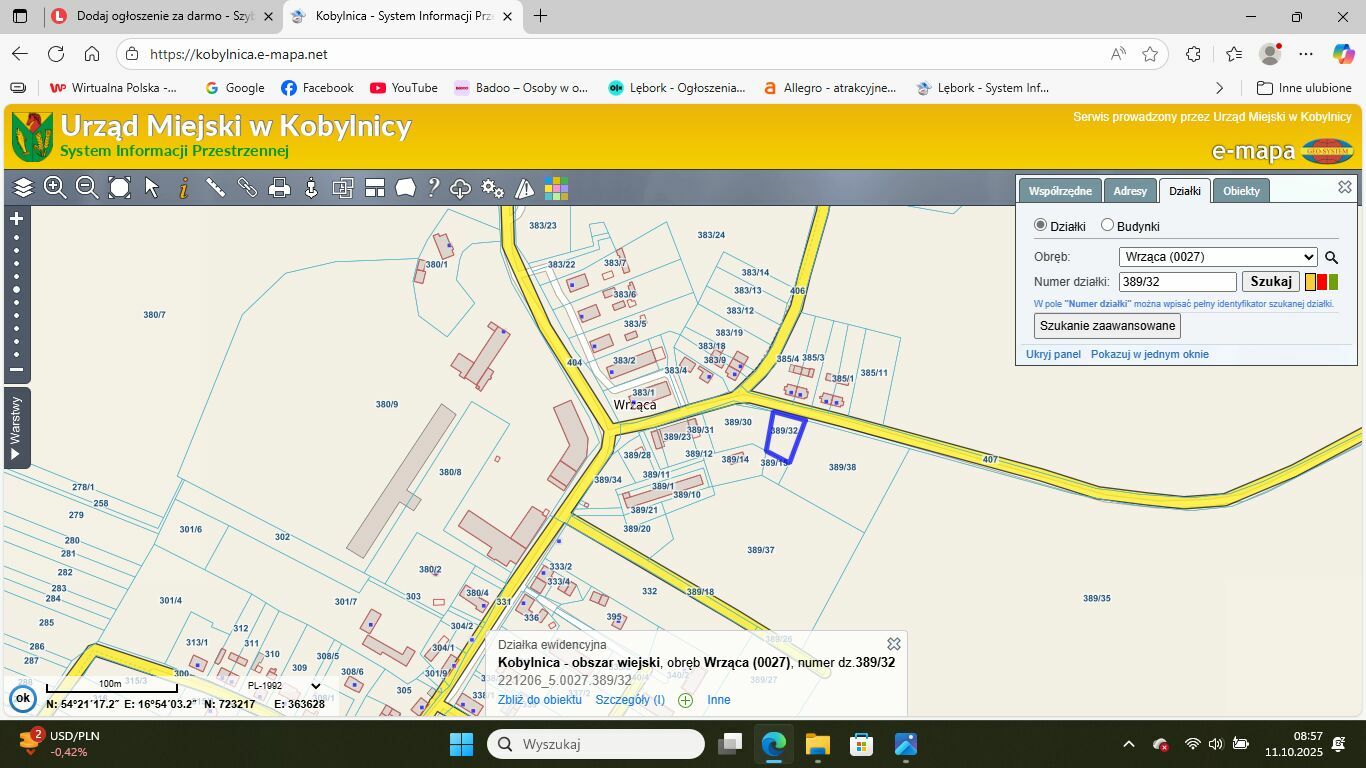Open the PL-1992 coordinate system dropdown
Screen dimensions: 1366x768
coord(284,686)
